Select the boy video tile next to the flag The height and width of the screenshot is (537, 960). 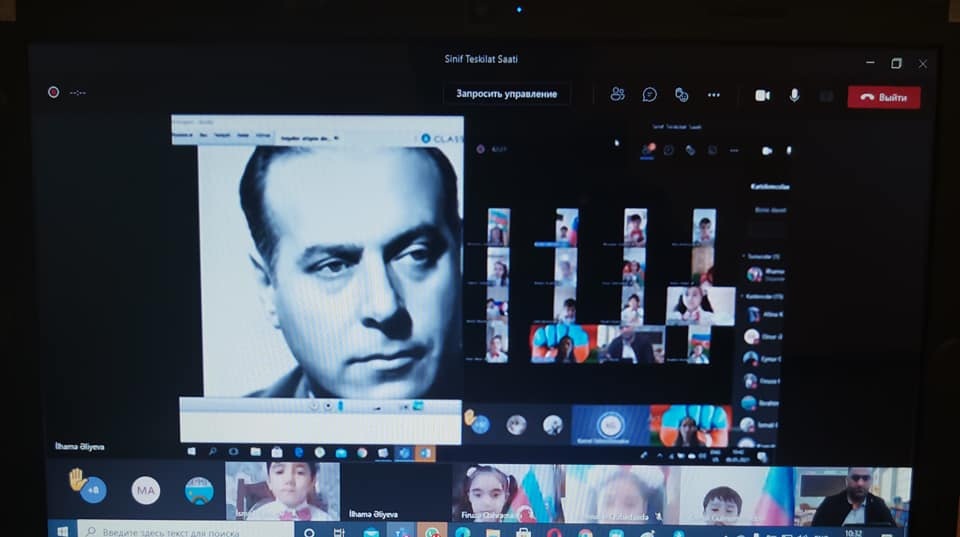(735, 496)
